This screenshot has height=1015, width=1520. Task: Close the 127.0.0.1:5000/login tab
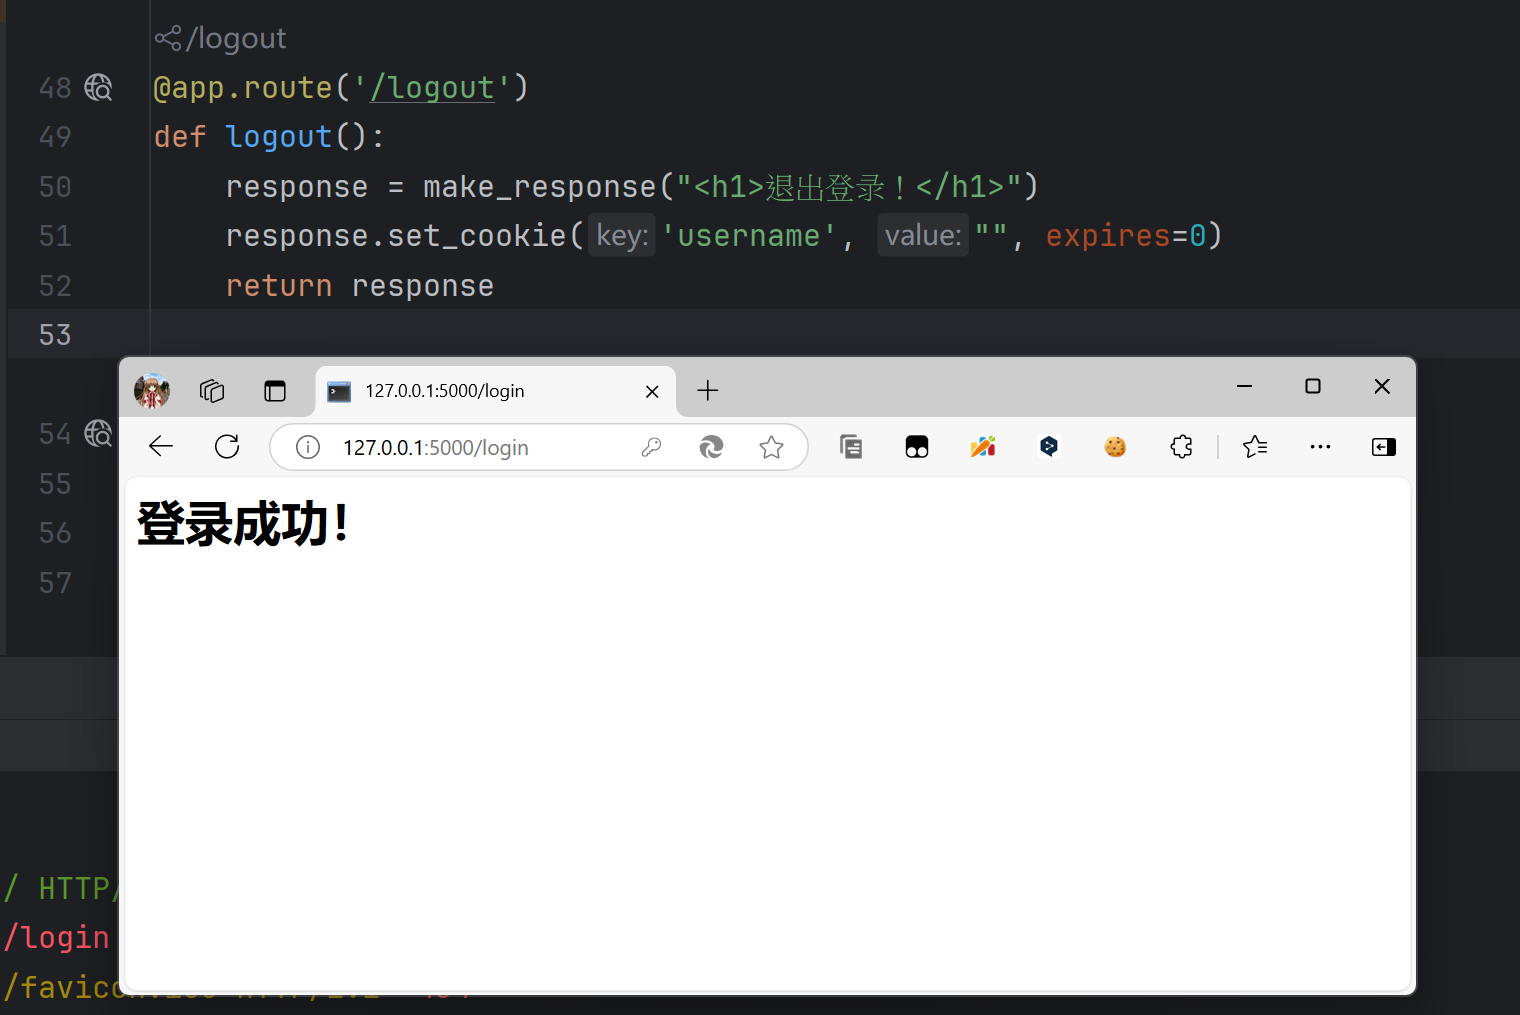(x=652, y=391)
